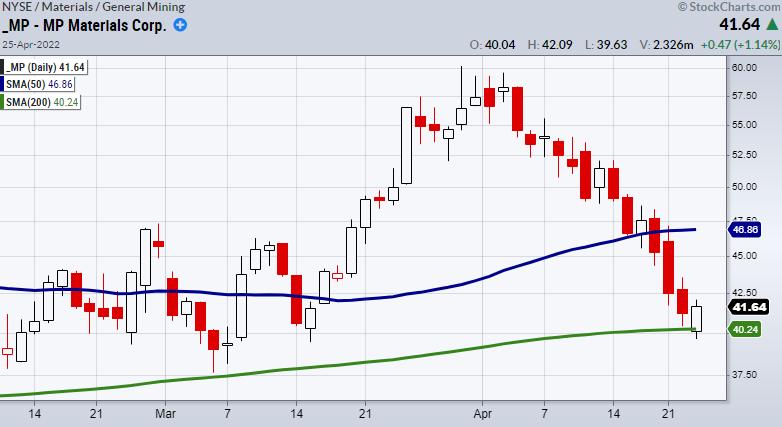This screenshot has width=782, height=427.
Task: Click the 55.00 price axis label
Action: 744,124
